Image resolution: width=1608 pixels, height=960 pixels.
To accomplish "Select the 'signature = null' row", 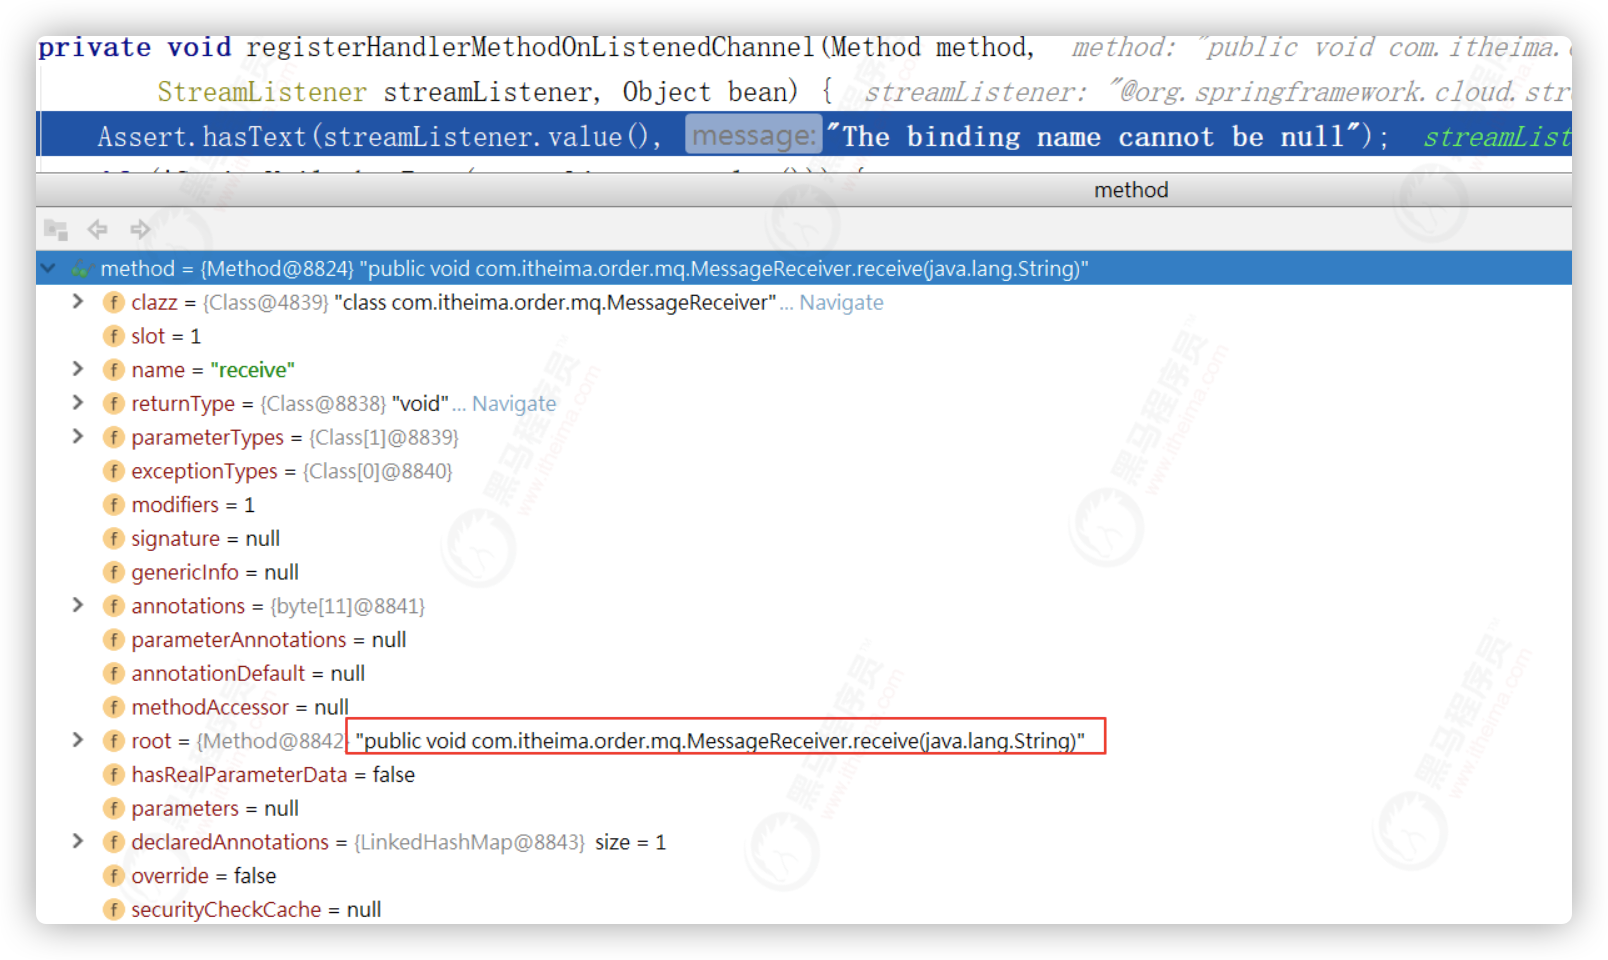I will (x=804, y=538).
